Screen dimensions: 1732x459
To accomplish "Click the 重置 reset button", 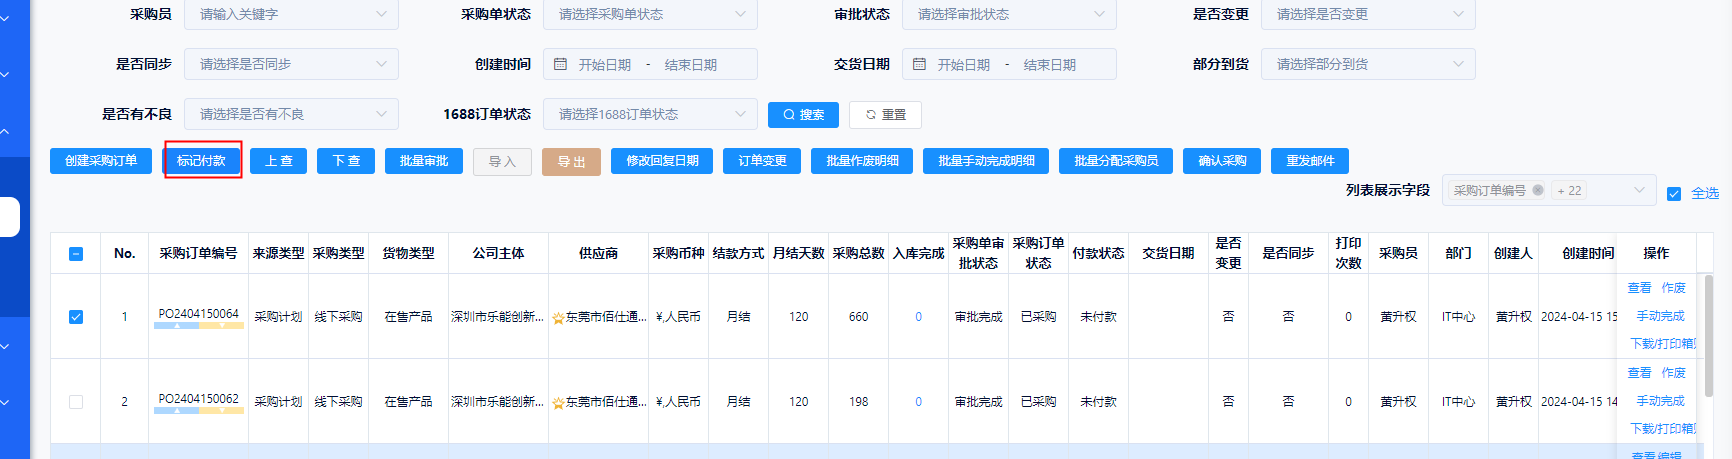I will coord(885,115).
